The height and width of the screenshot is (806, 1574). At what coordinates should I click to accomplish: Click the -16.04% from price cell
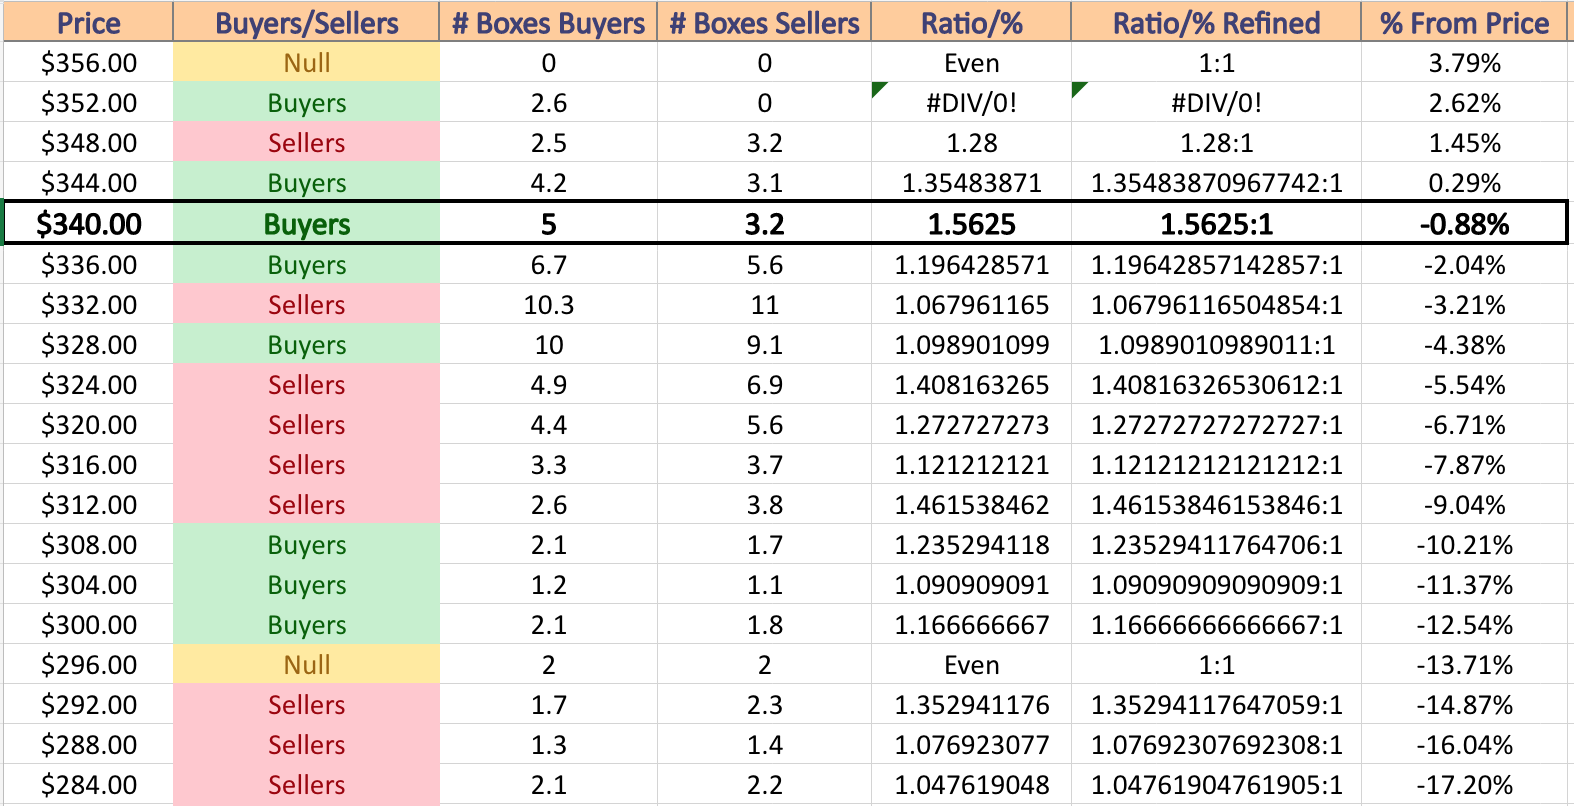1464,745
